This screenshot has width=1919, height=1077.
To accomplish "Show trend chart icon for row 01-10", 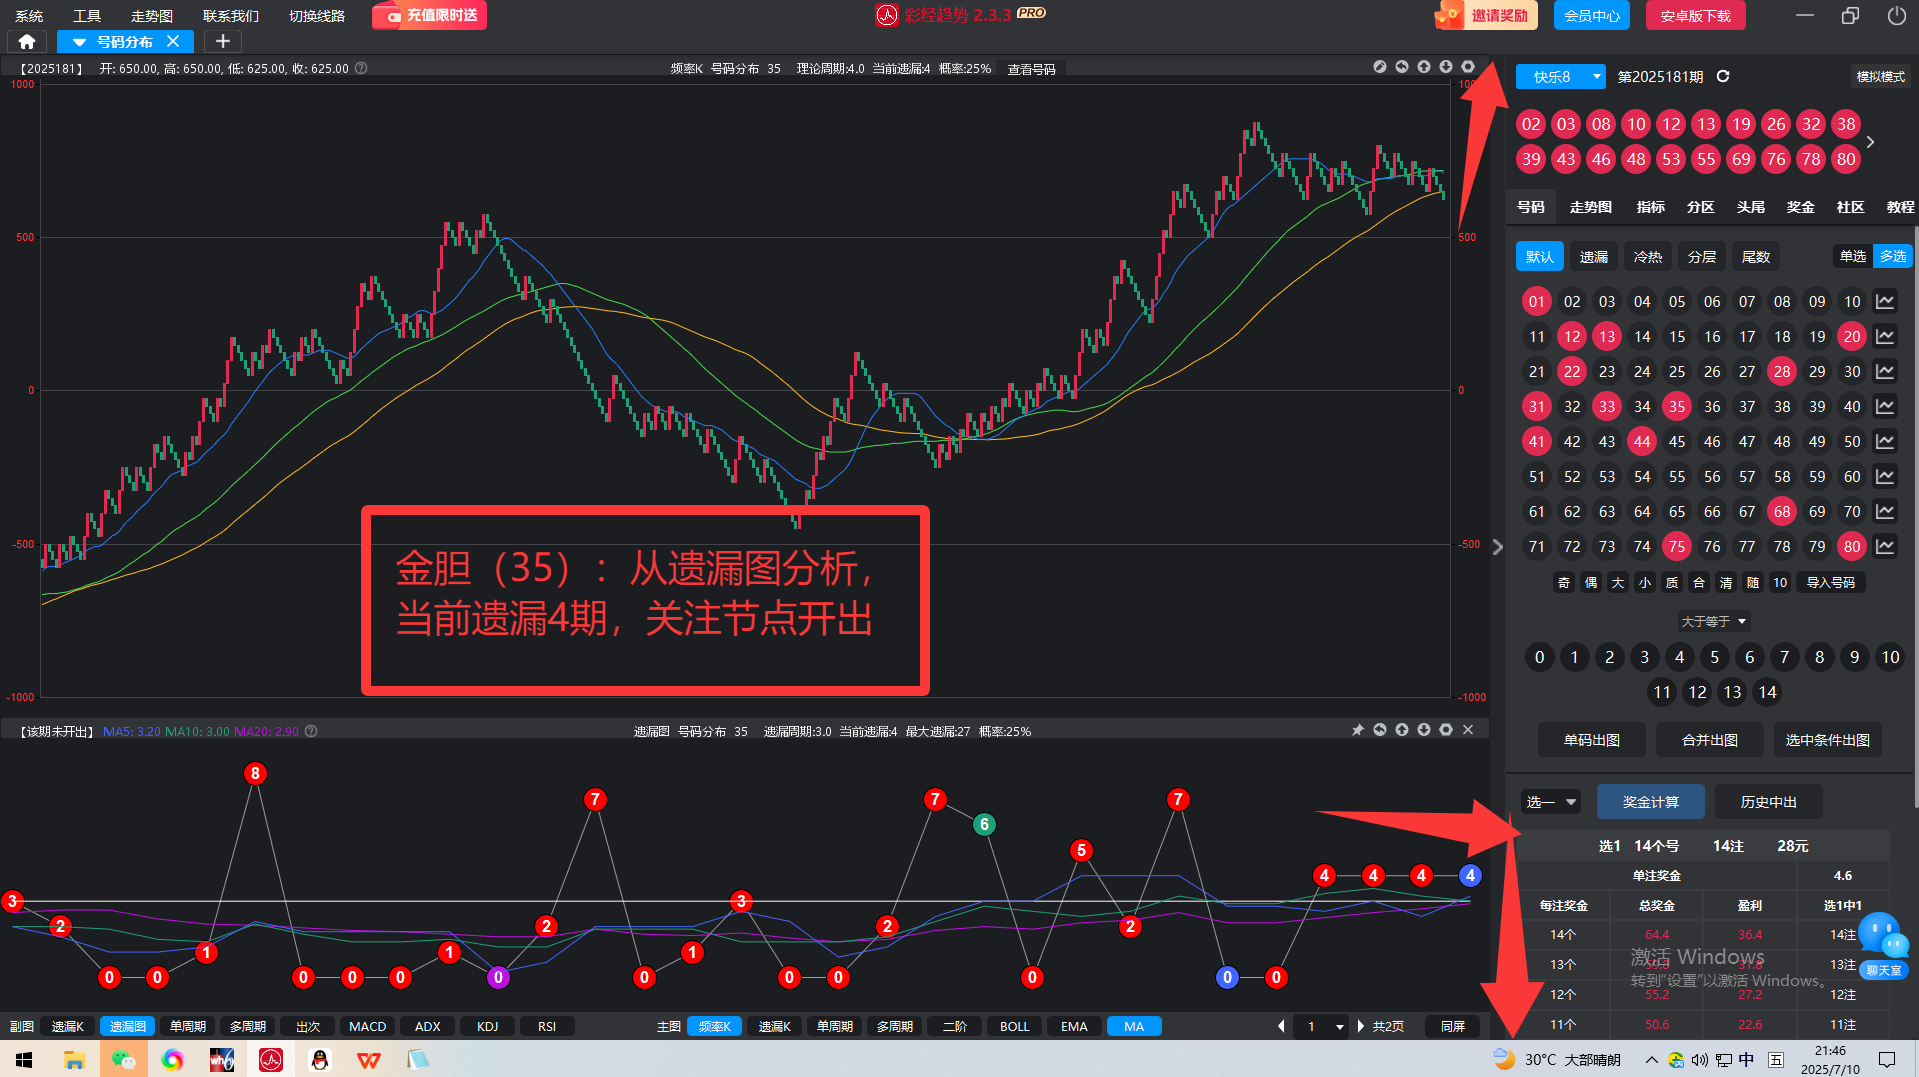I will pyautogui.click(x=1885, y=301).
